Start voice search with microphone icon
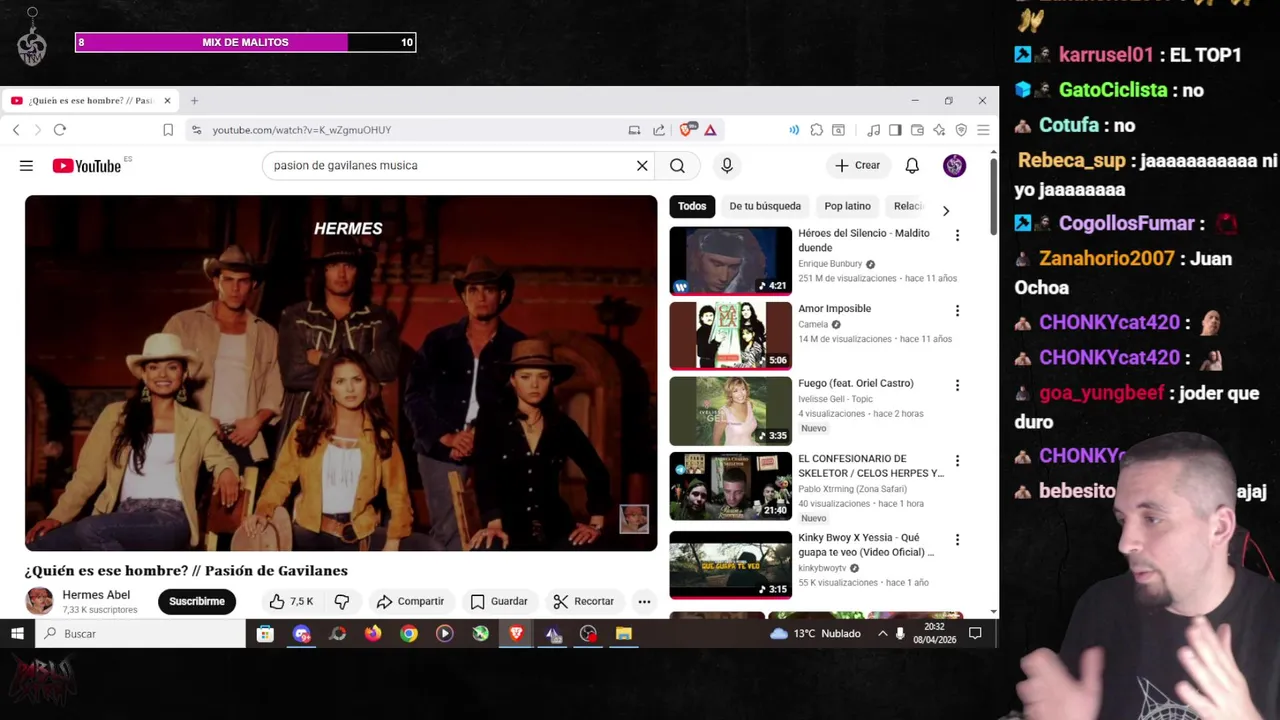 (x=727, y=166)
